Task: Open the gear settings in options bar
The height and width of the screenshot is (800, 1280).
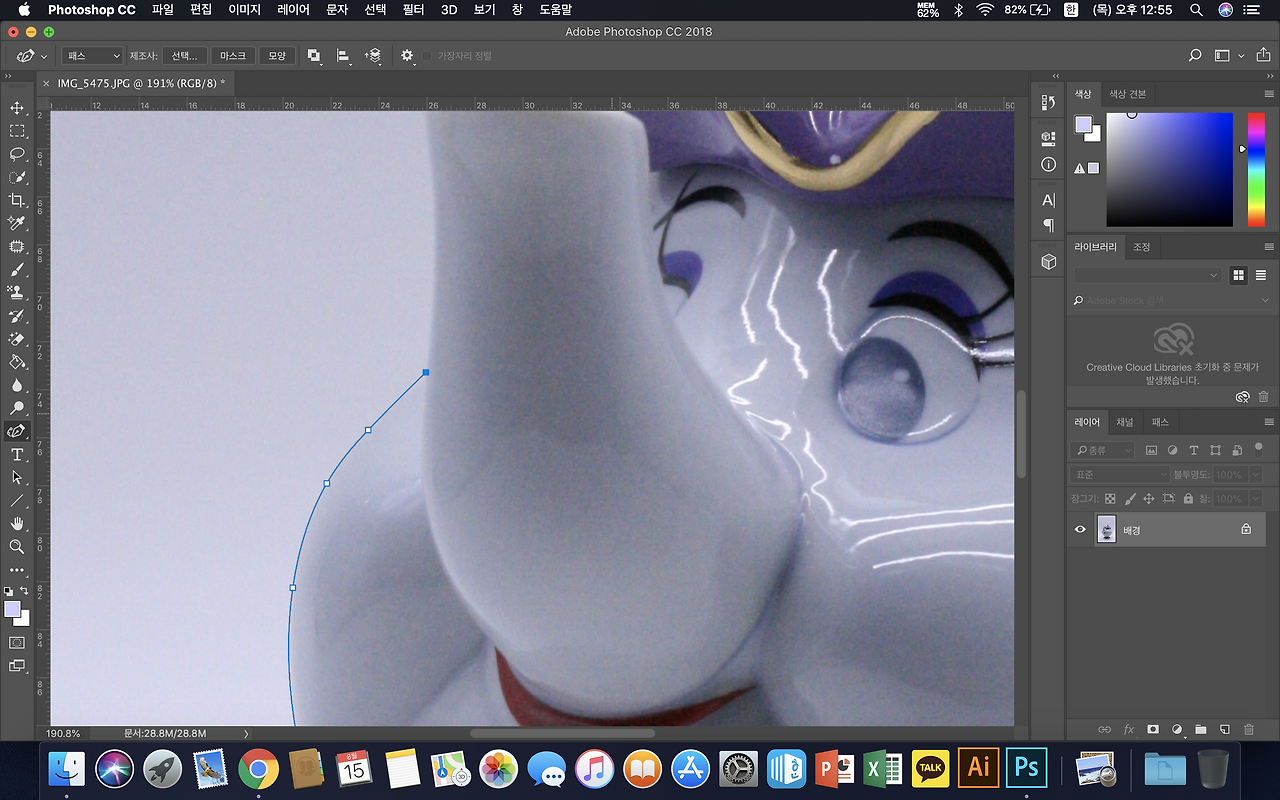Action: pyautogui.click(x=408, y=56)
